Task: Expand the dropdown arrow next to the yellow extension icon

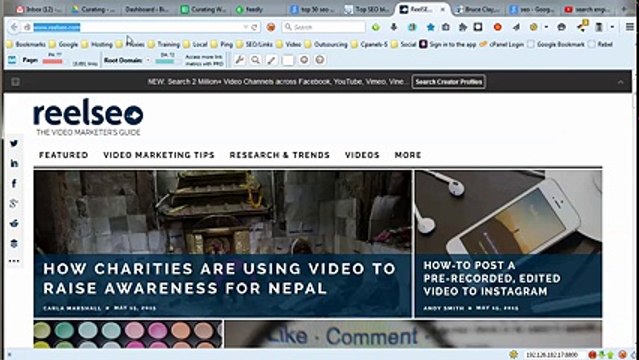Action: [546, 27]
